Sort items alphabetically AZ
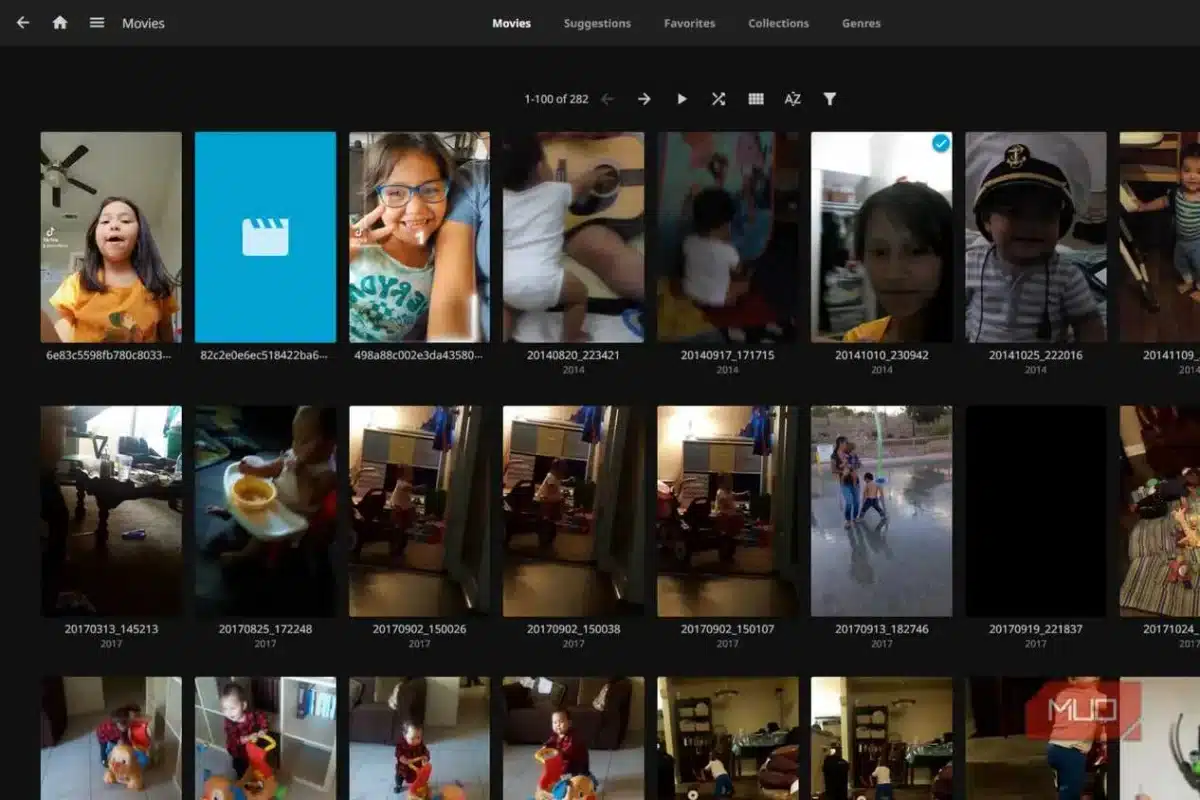 [793, 99]
